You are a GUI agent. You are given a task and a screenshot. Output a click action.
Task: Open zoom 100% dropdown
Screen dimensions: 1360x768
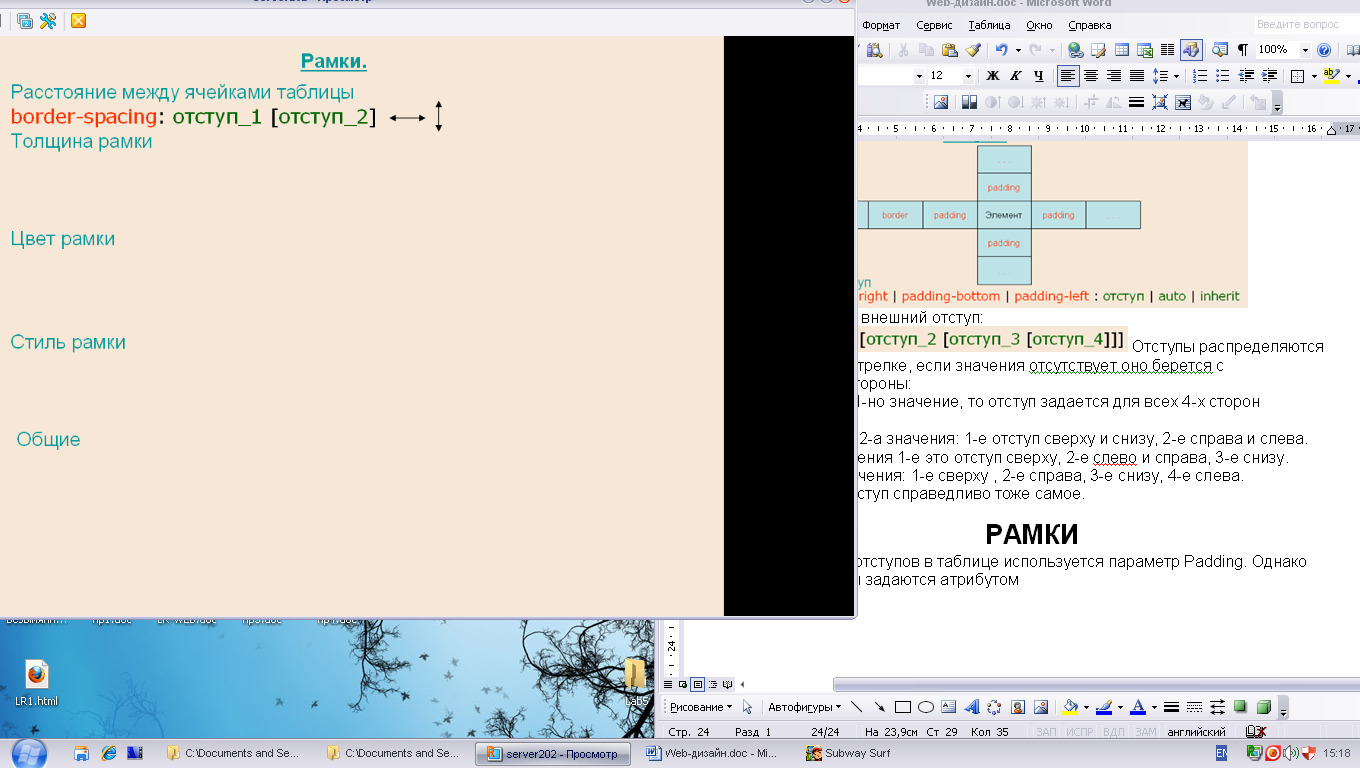coord(1305,50)
